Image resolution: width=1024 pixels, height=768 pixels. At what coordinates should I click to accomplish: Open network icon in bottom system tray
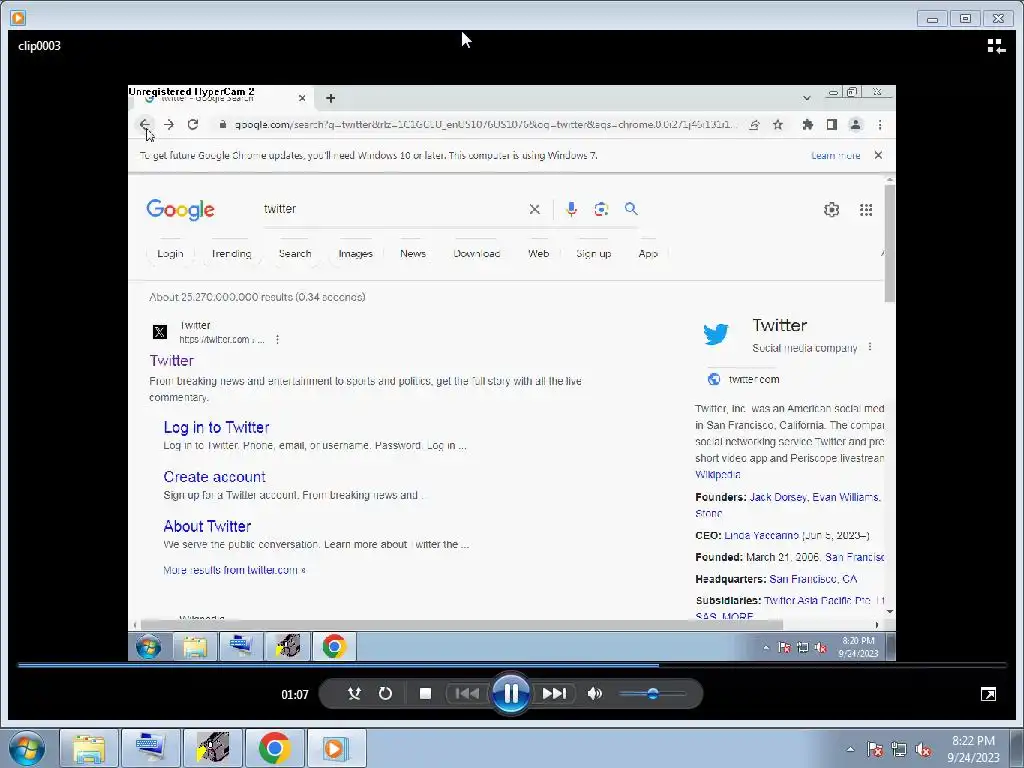(x=899, y=750)
